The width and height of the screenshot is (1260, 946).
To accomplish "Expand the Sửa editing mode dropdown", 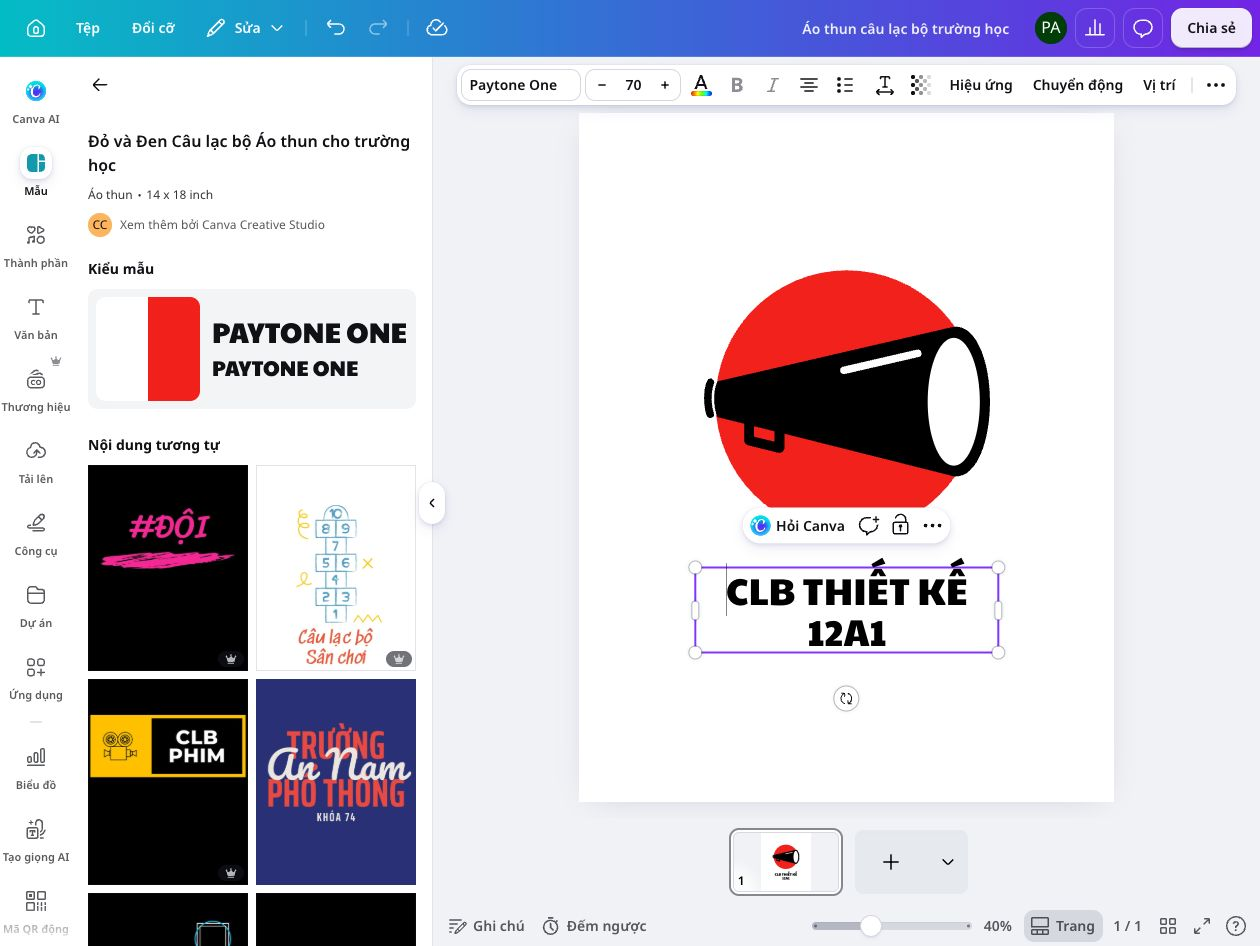I will [x=245, y=28].
